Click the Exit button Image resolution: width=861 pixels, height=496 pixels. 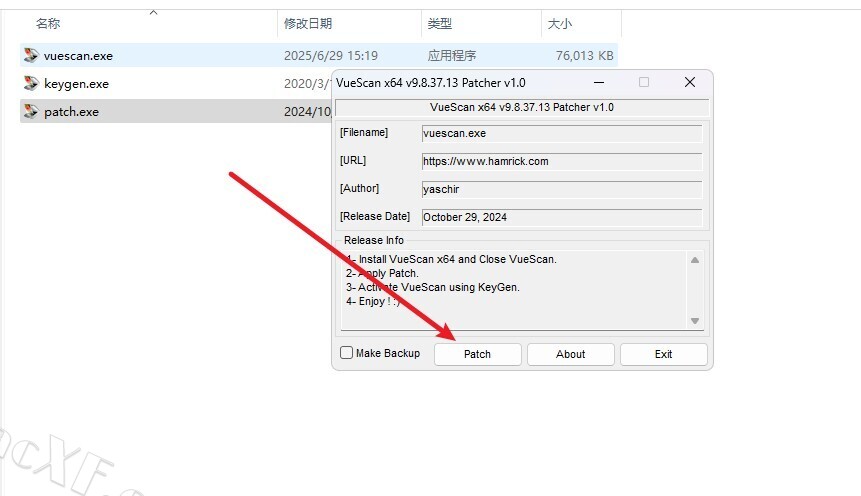point(663,354)
